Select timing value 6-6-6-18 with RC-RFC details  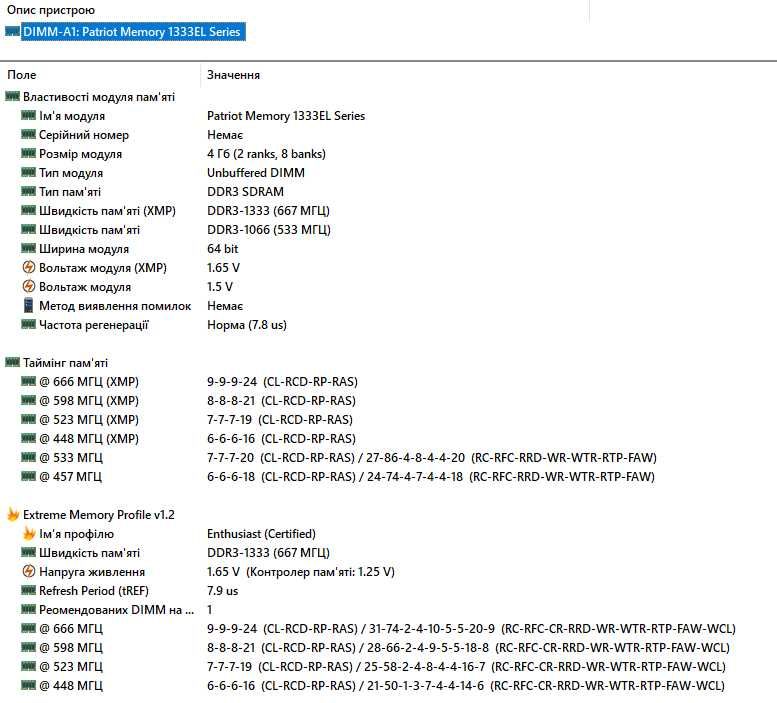tap(431, 477)
